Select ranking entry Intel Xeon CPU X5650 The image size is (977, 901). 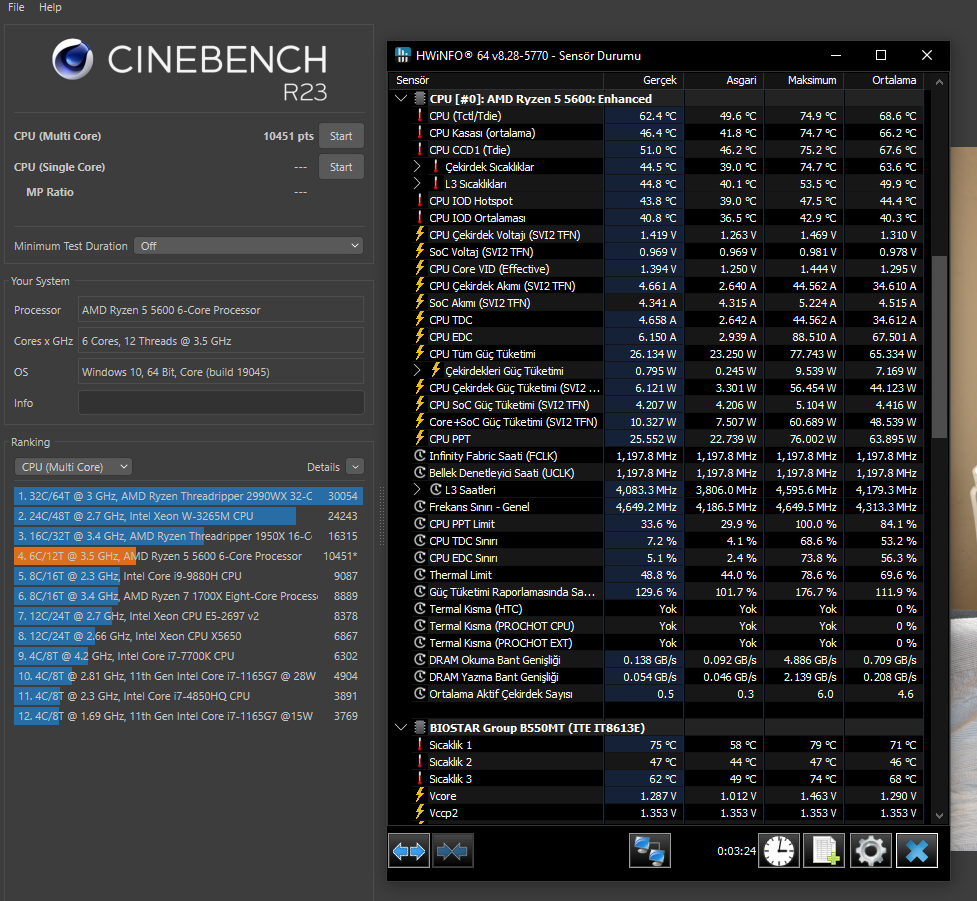click(188, 636)
